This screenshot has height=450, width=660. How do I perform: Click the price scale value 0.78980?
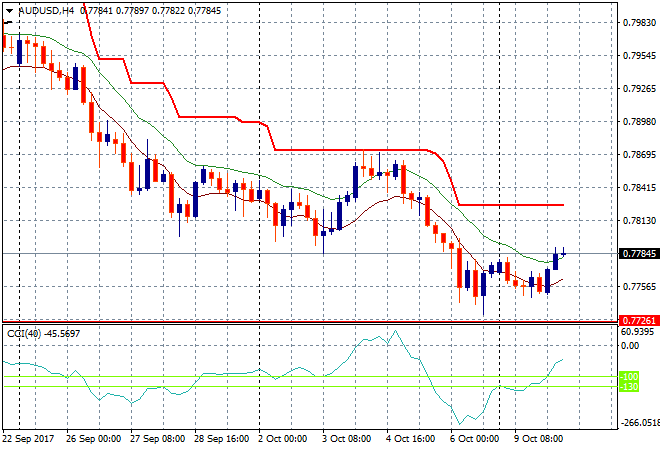tap(639, 122)
